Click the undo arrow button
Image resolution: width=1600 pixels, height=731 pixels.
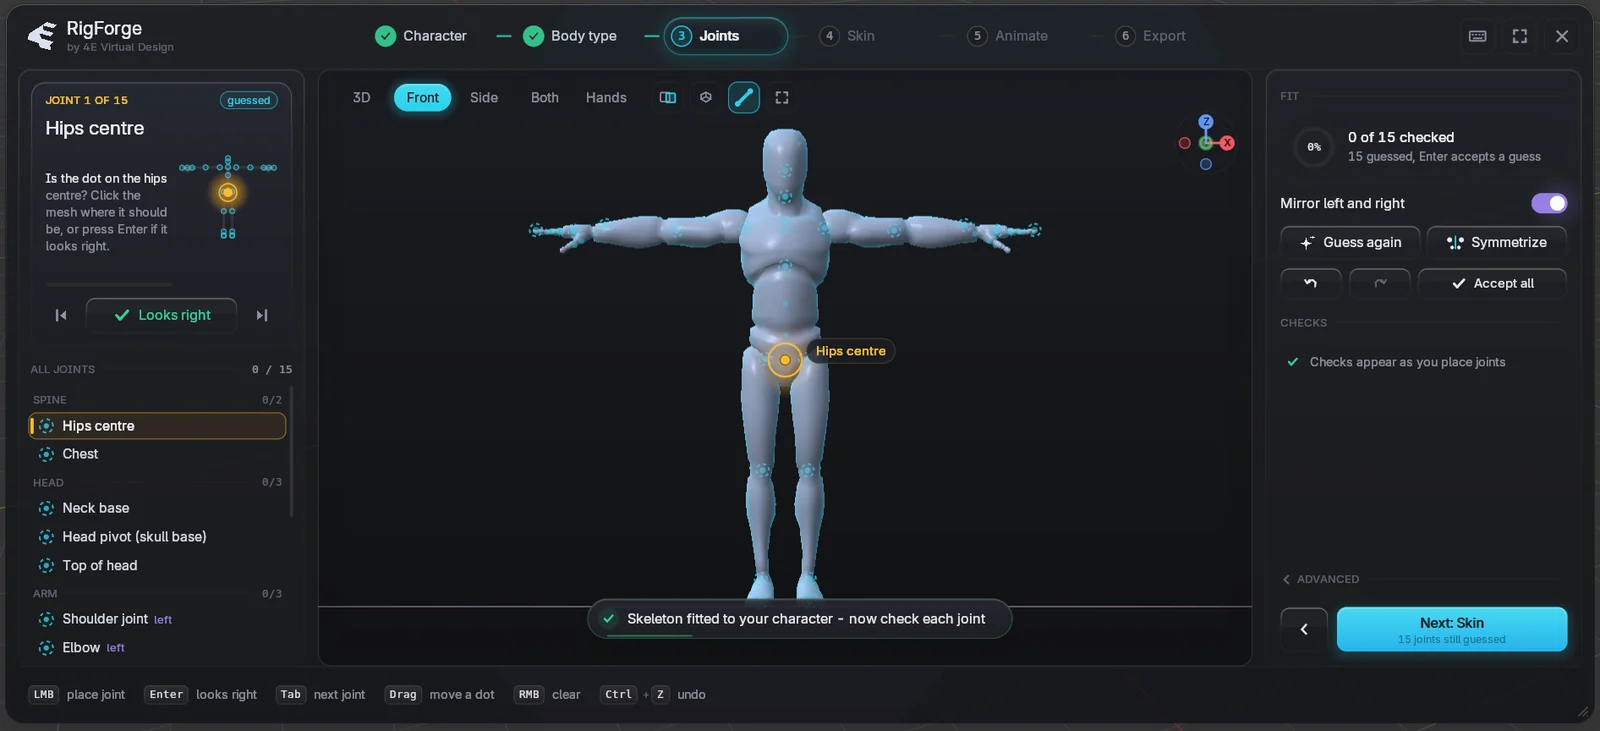(x=1311, y=283)
